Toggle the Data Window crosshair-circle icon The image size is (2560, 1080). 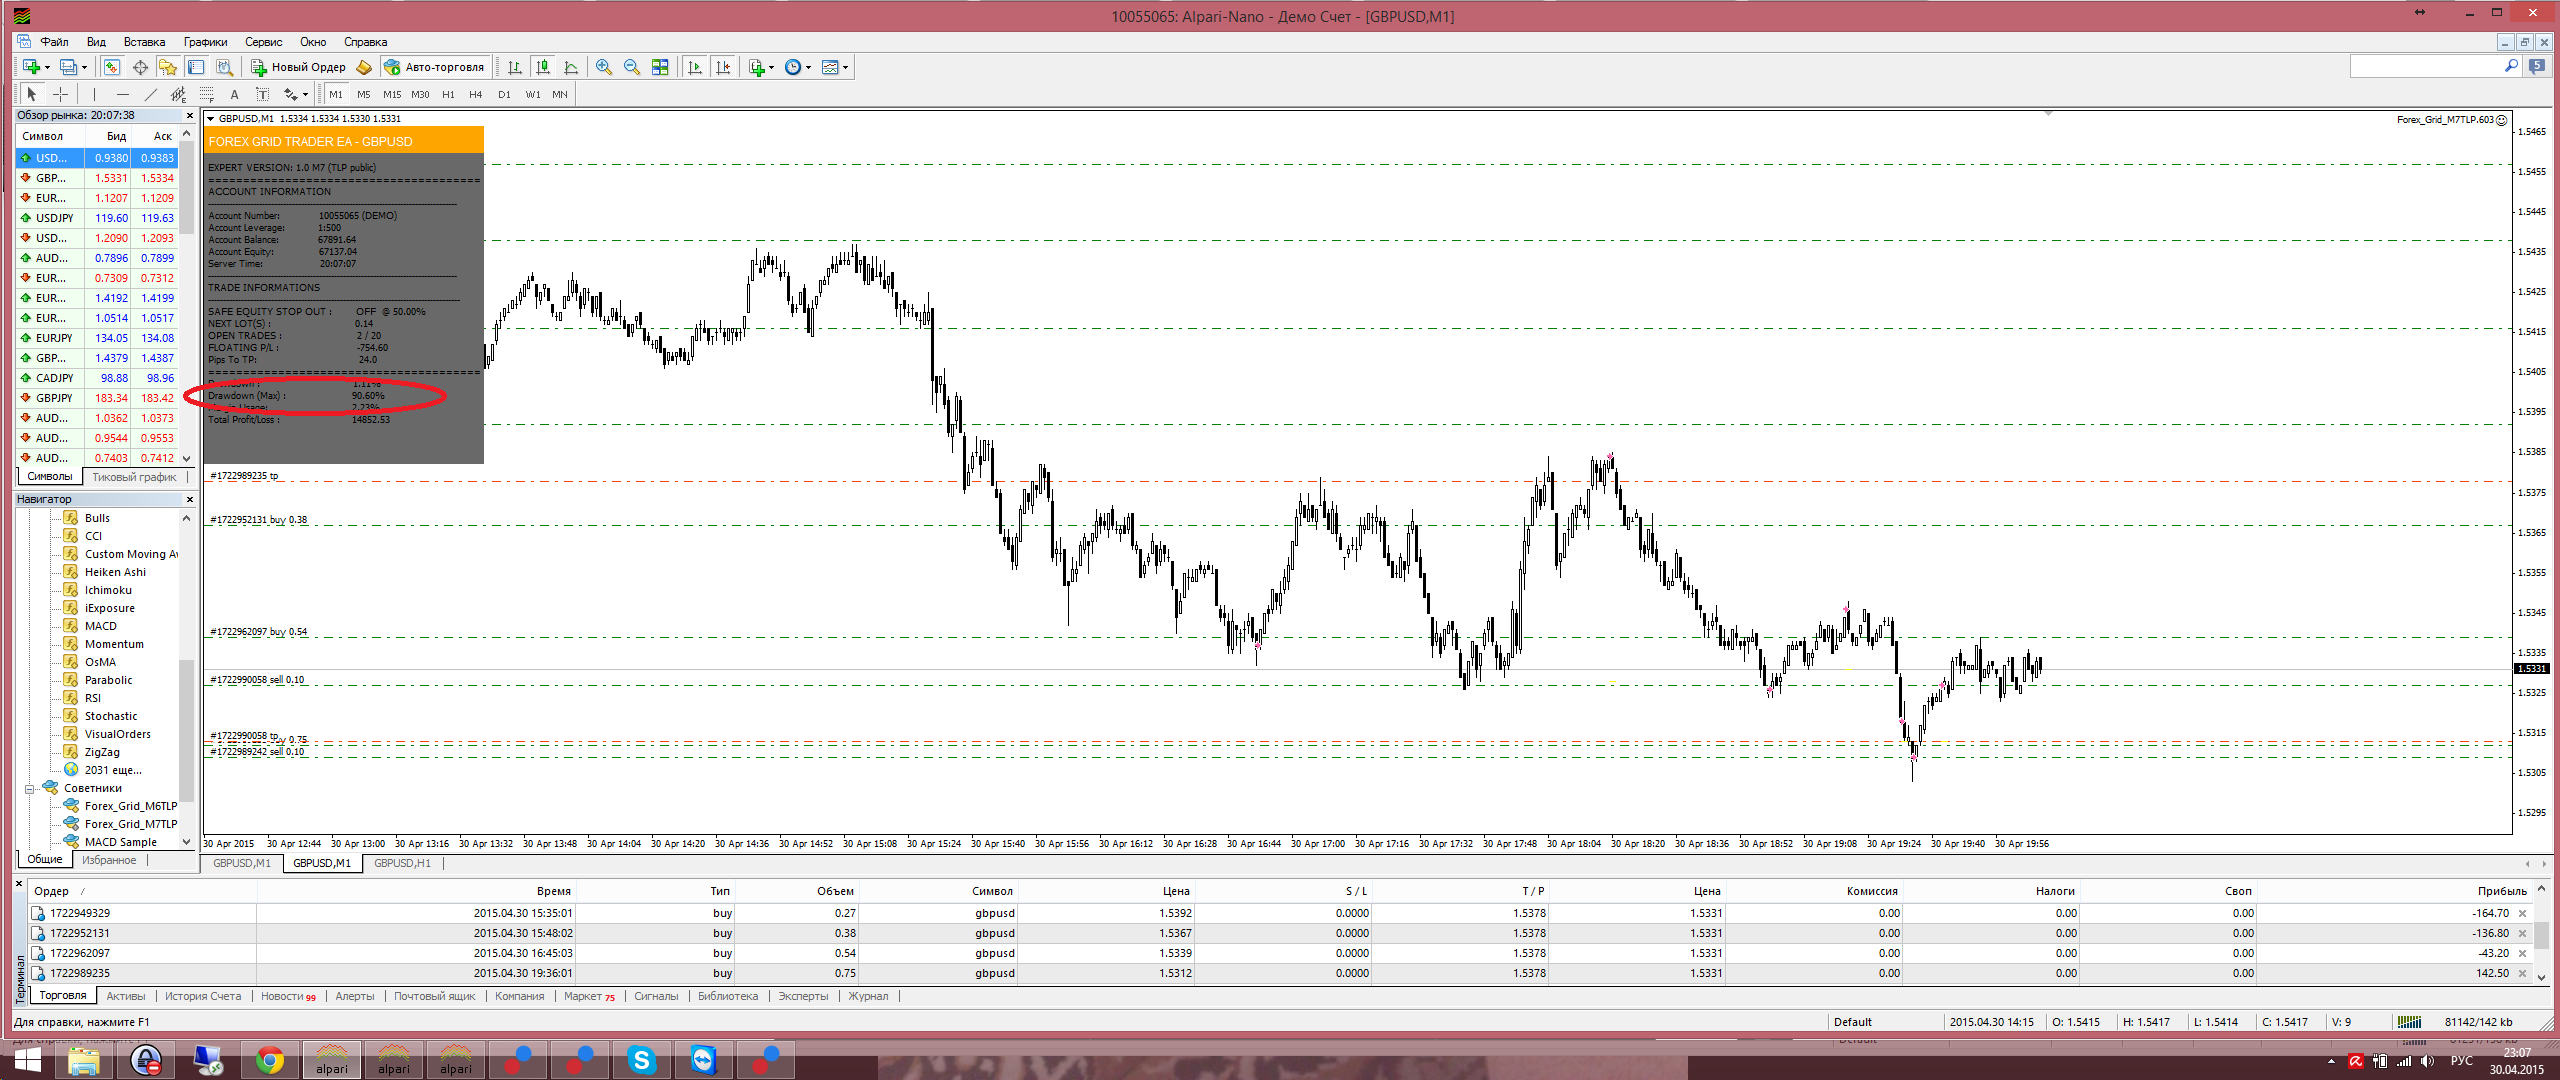coord(140,67)
